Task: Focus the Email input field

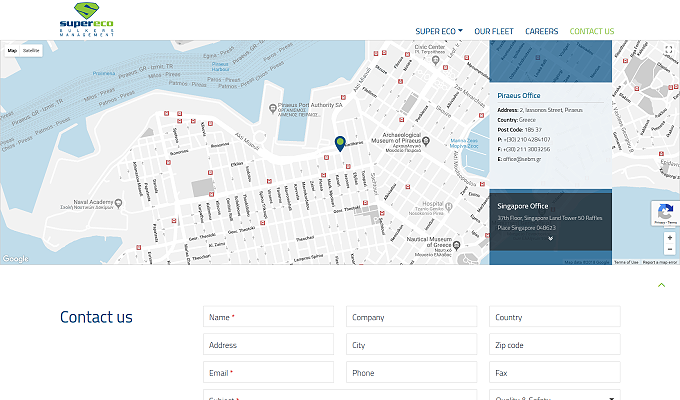Action: click(268, 372)
